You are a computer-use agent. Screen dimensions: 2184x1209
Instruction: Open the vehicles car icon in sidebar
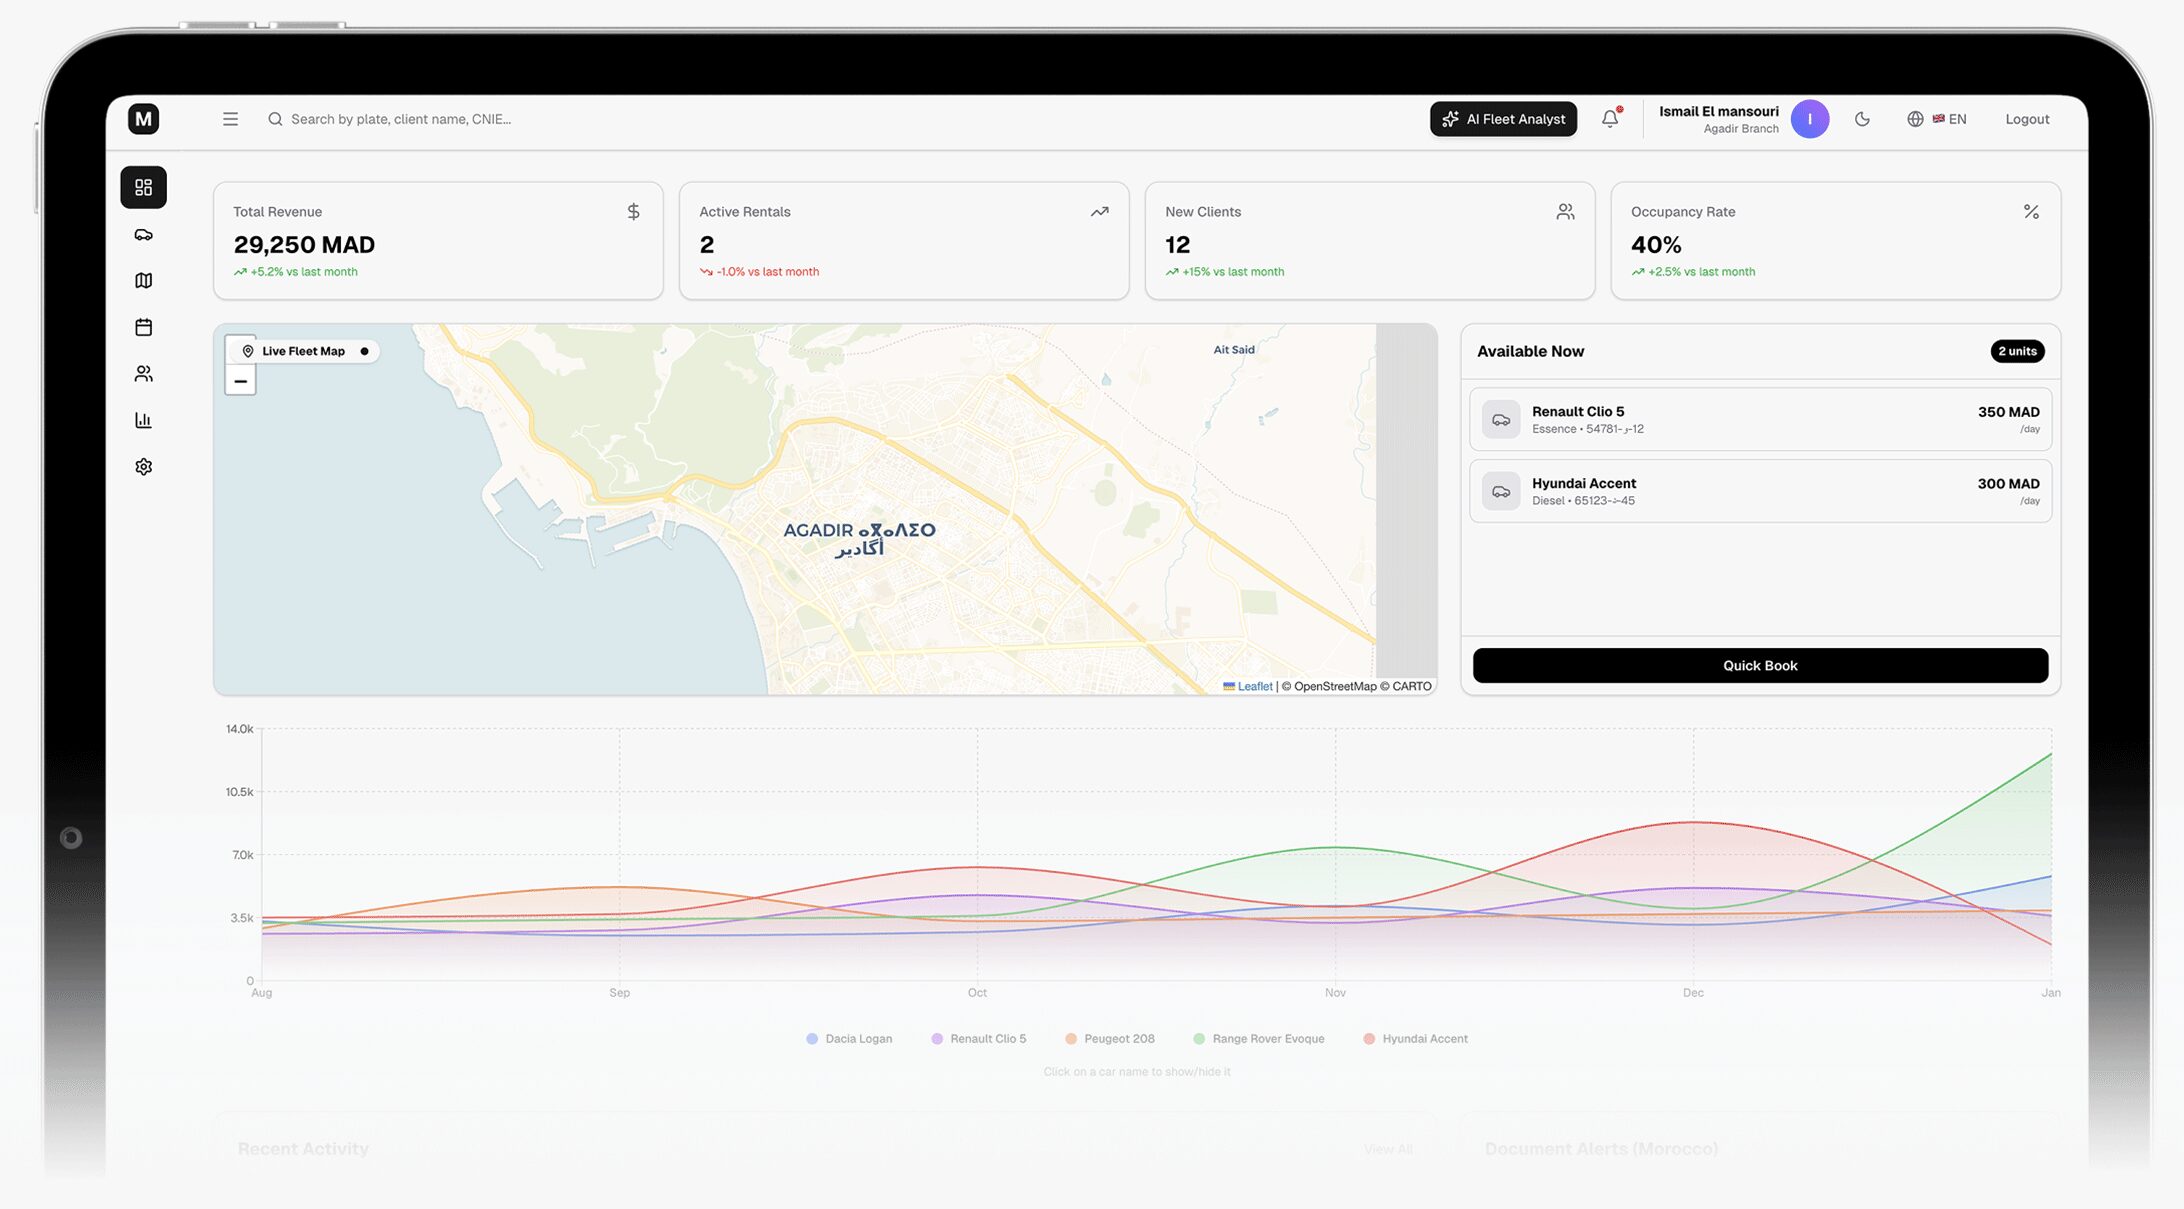tap(143, 235)
